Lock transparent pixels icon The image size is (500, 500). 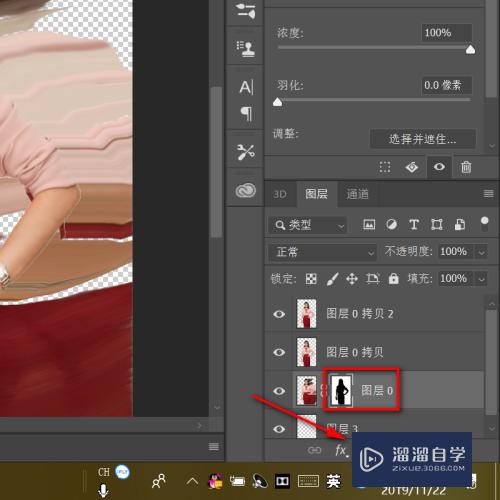(x=311, y=279)
